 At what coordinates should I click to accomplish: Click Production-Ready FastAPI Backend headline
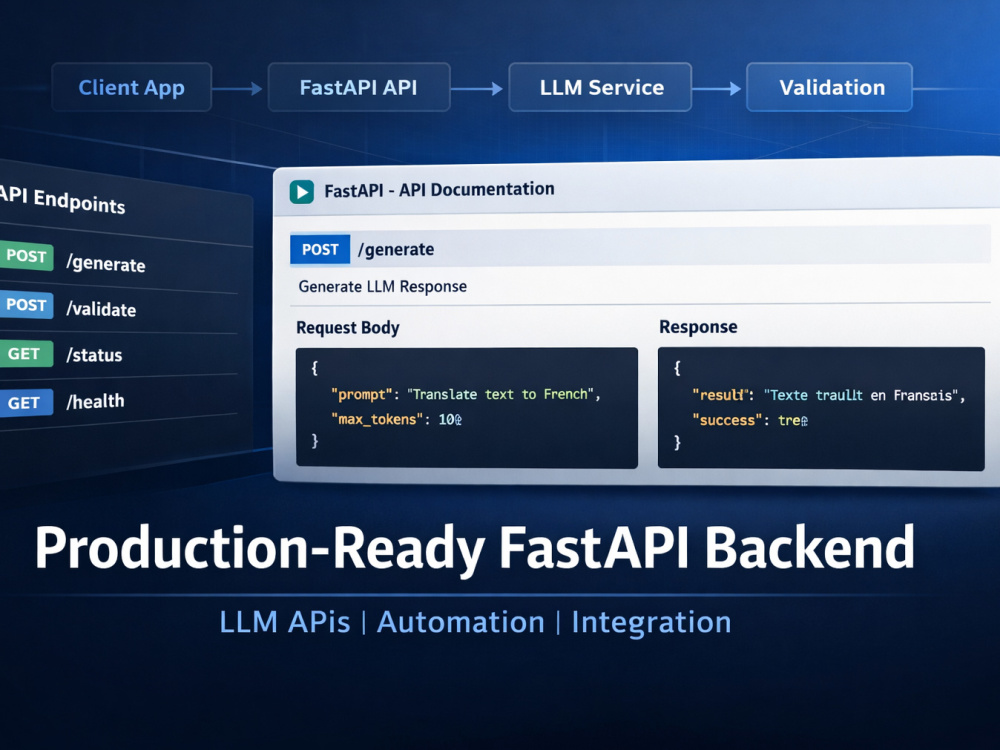[475, 548]
